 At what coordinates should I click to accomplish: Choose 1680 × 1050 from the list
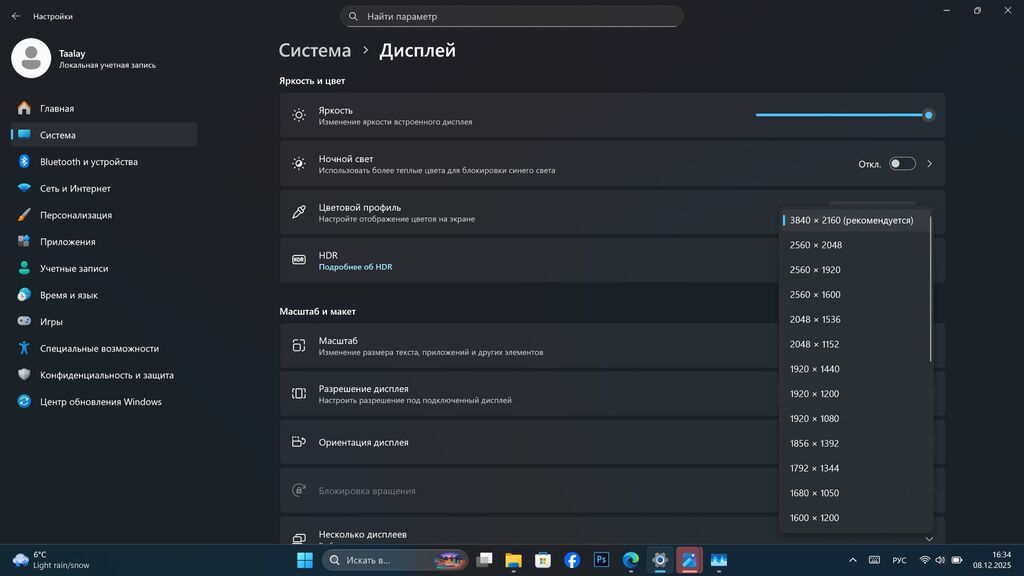coord(856,493)
